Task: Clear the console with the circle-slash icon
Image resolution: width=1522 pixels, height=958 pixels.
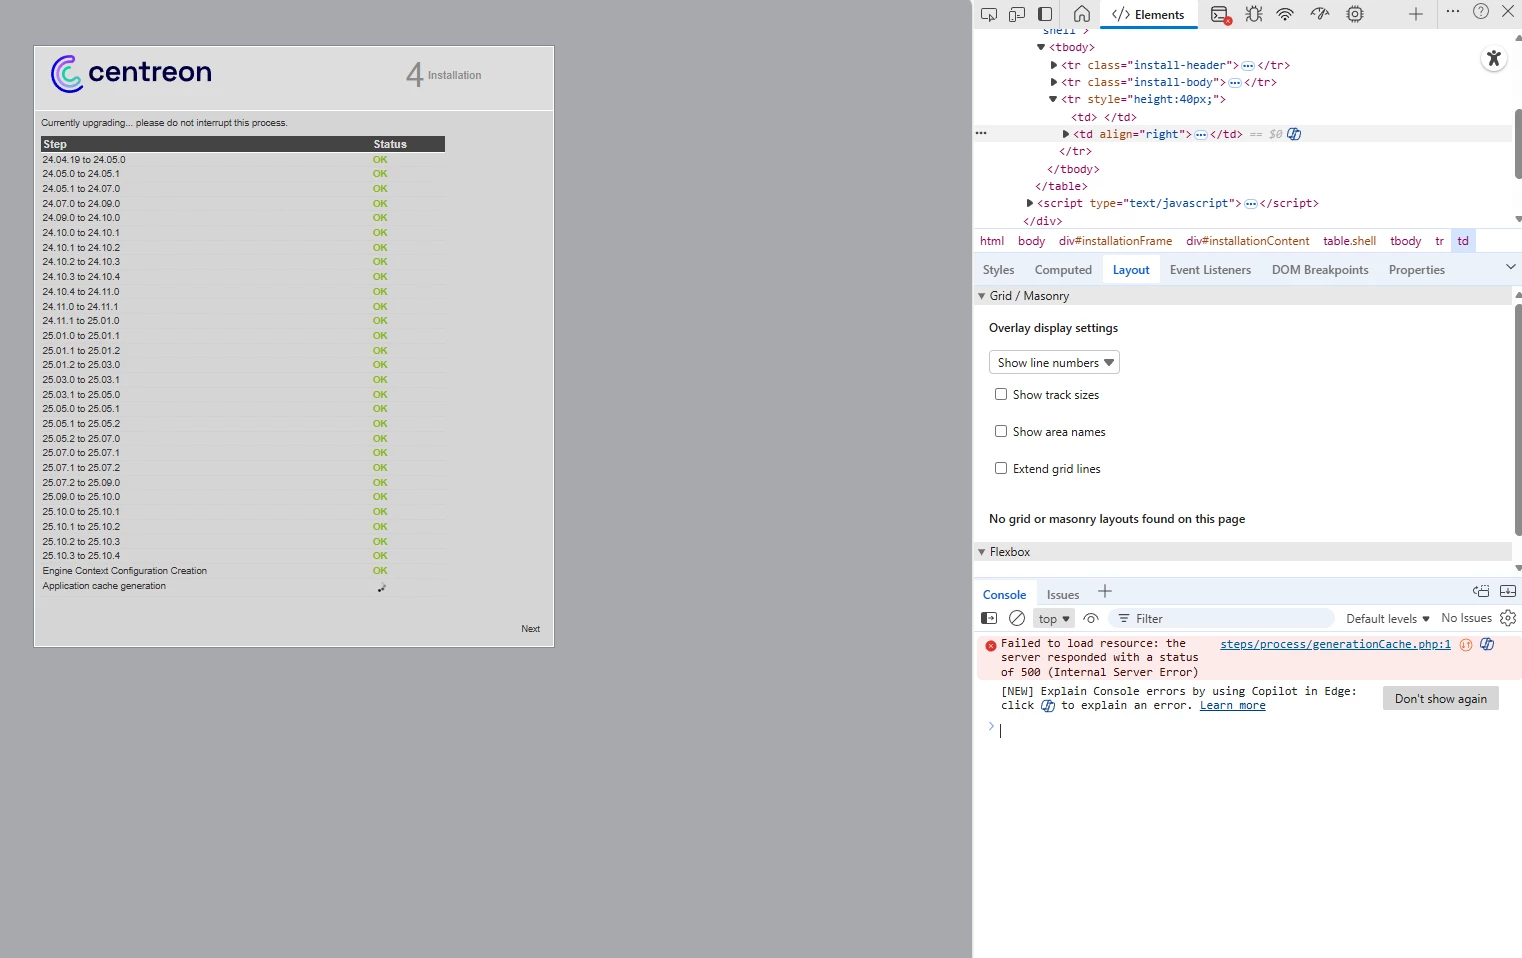Action: point(1017,618)
